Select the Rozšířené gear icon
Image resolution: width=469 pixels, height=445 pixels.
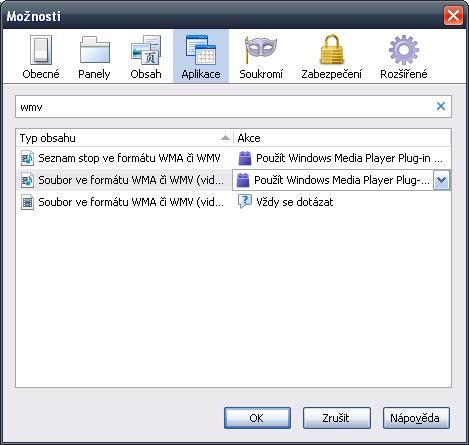point(404,50)
